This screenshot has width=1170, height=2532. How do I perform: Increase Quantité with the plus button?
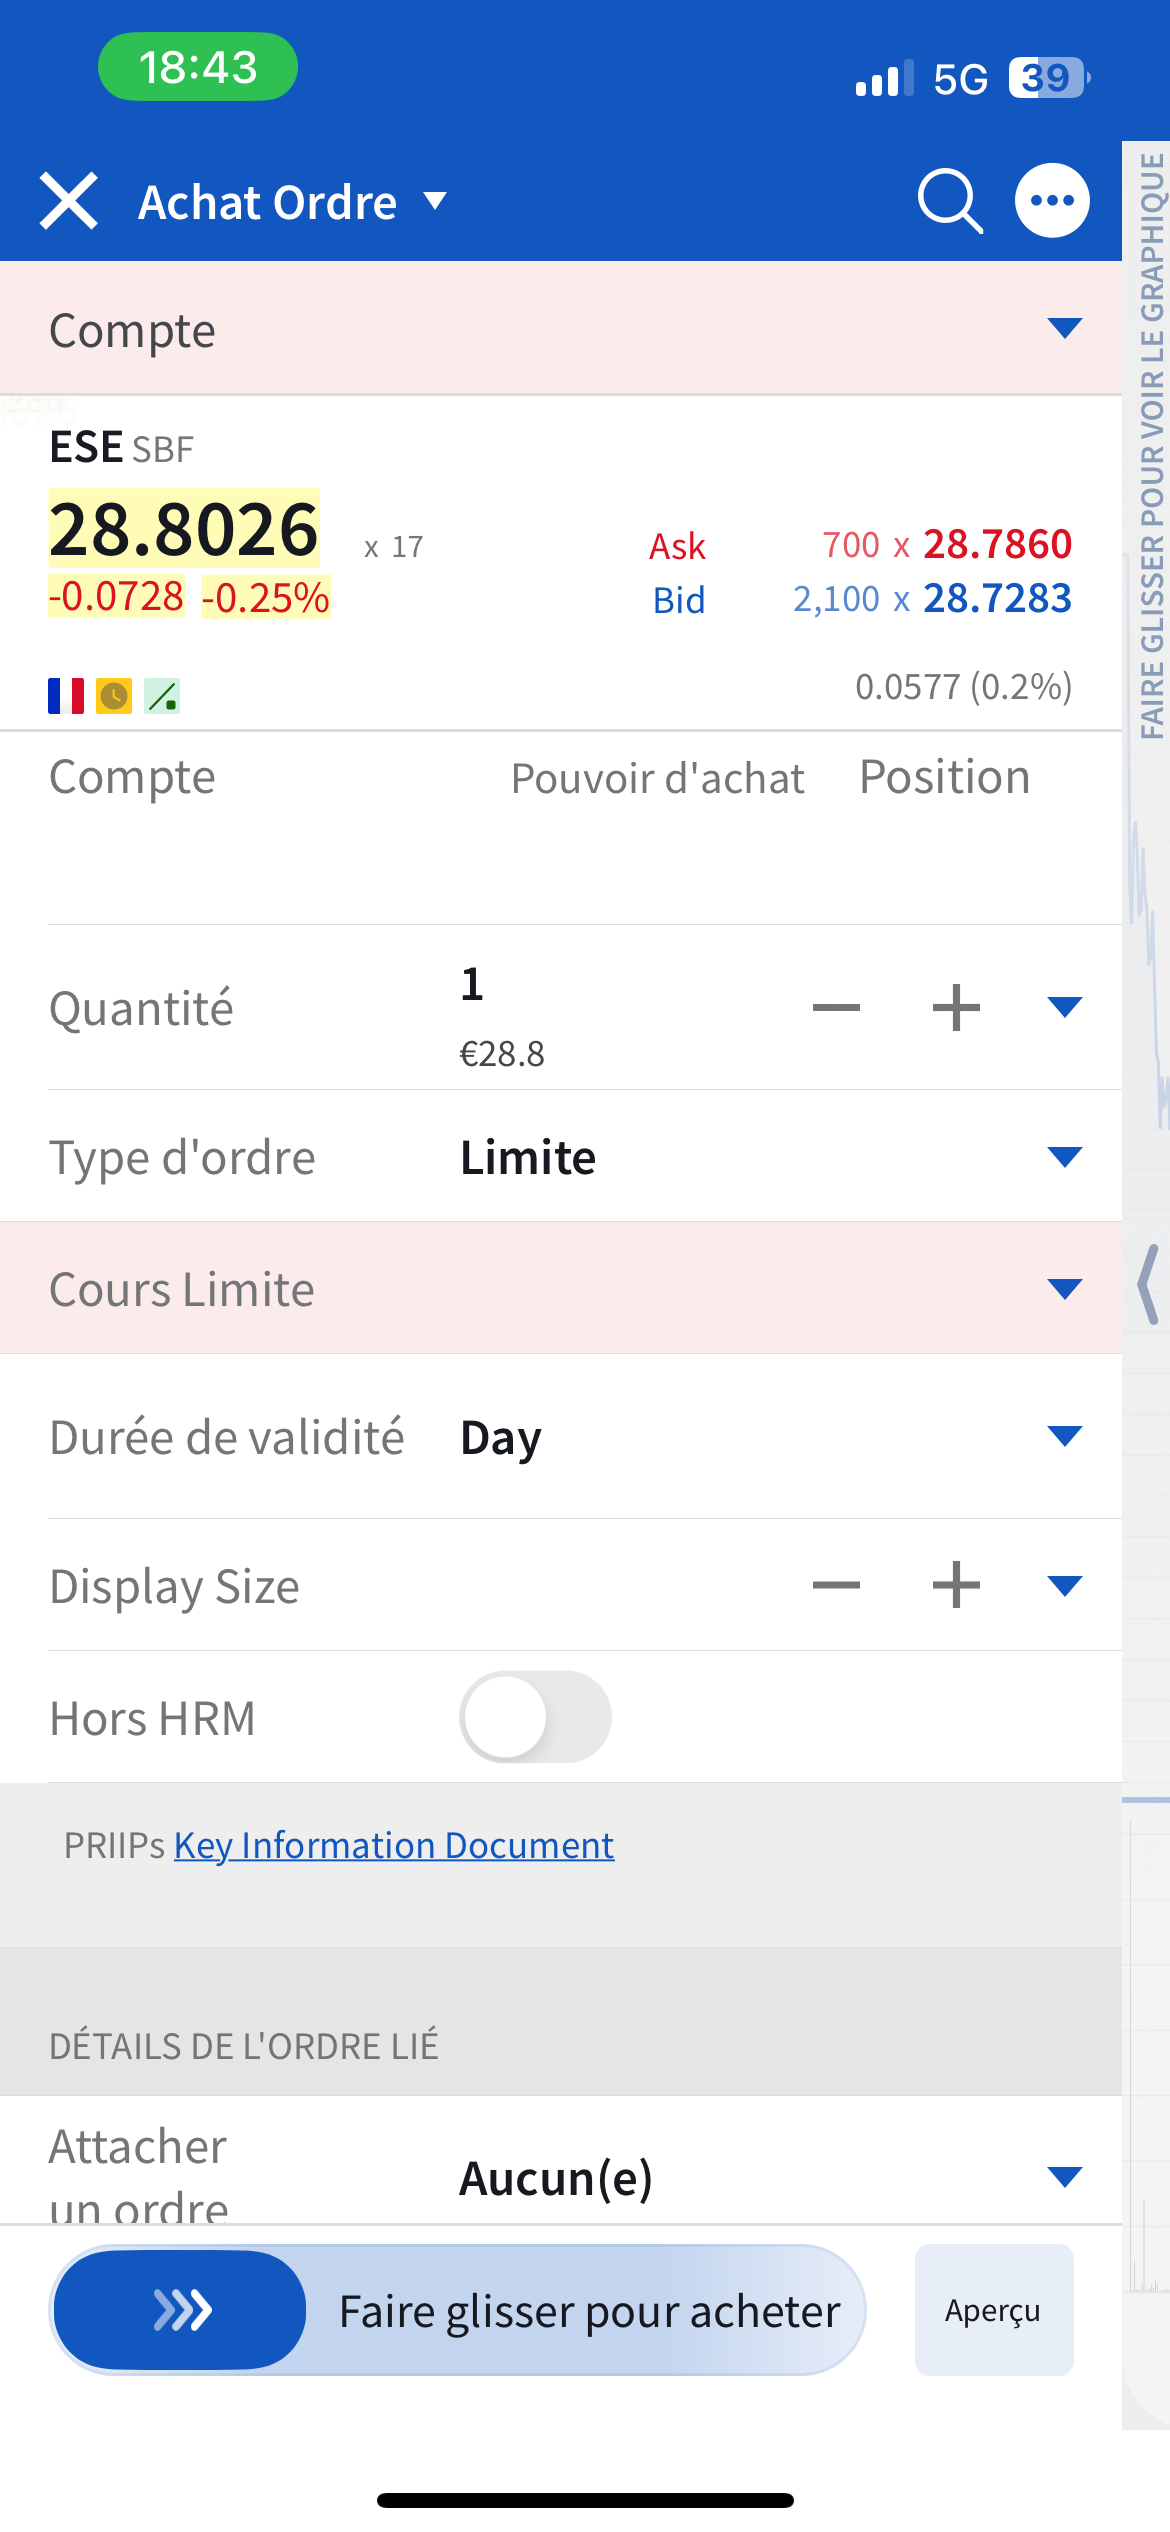956,1007
